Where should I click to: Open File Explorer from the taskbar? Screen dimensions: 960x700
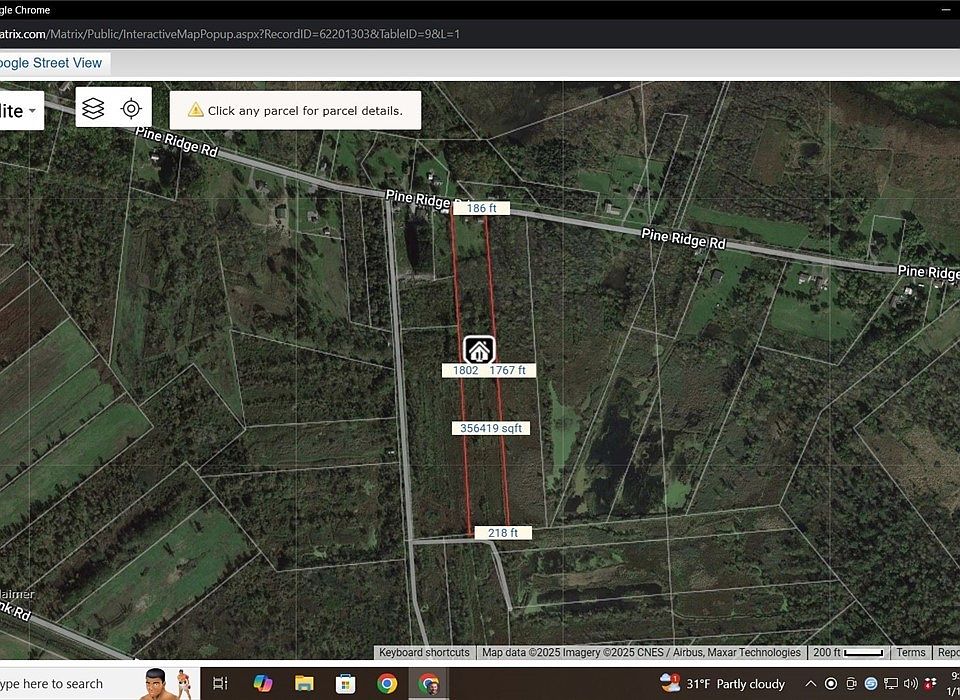pos(305,684)
